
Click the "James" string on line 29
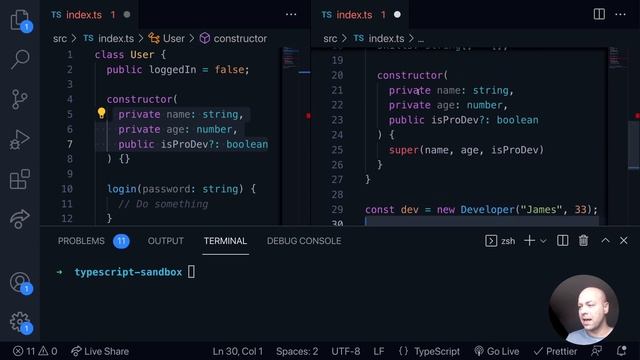coord(541,209)
